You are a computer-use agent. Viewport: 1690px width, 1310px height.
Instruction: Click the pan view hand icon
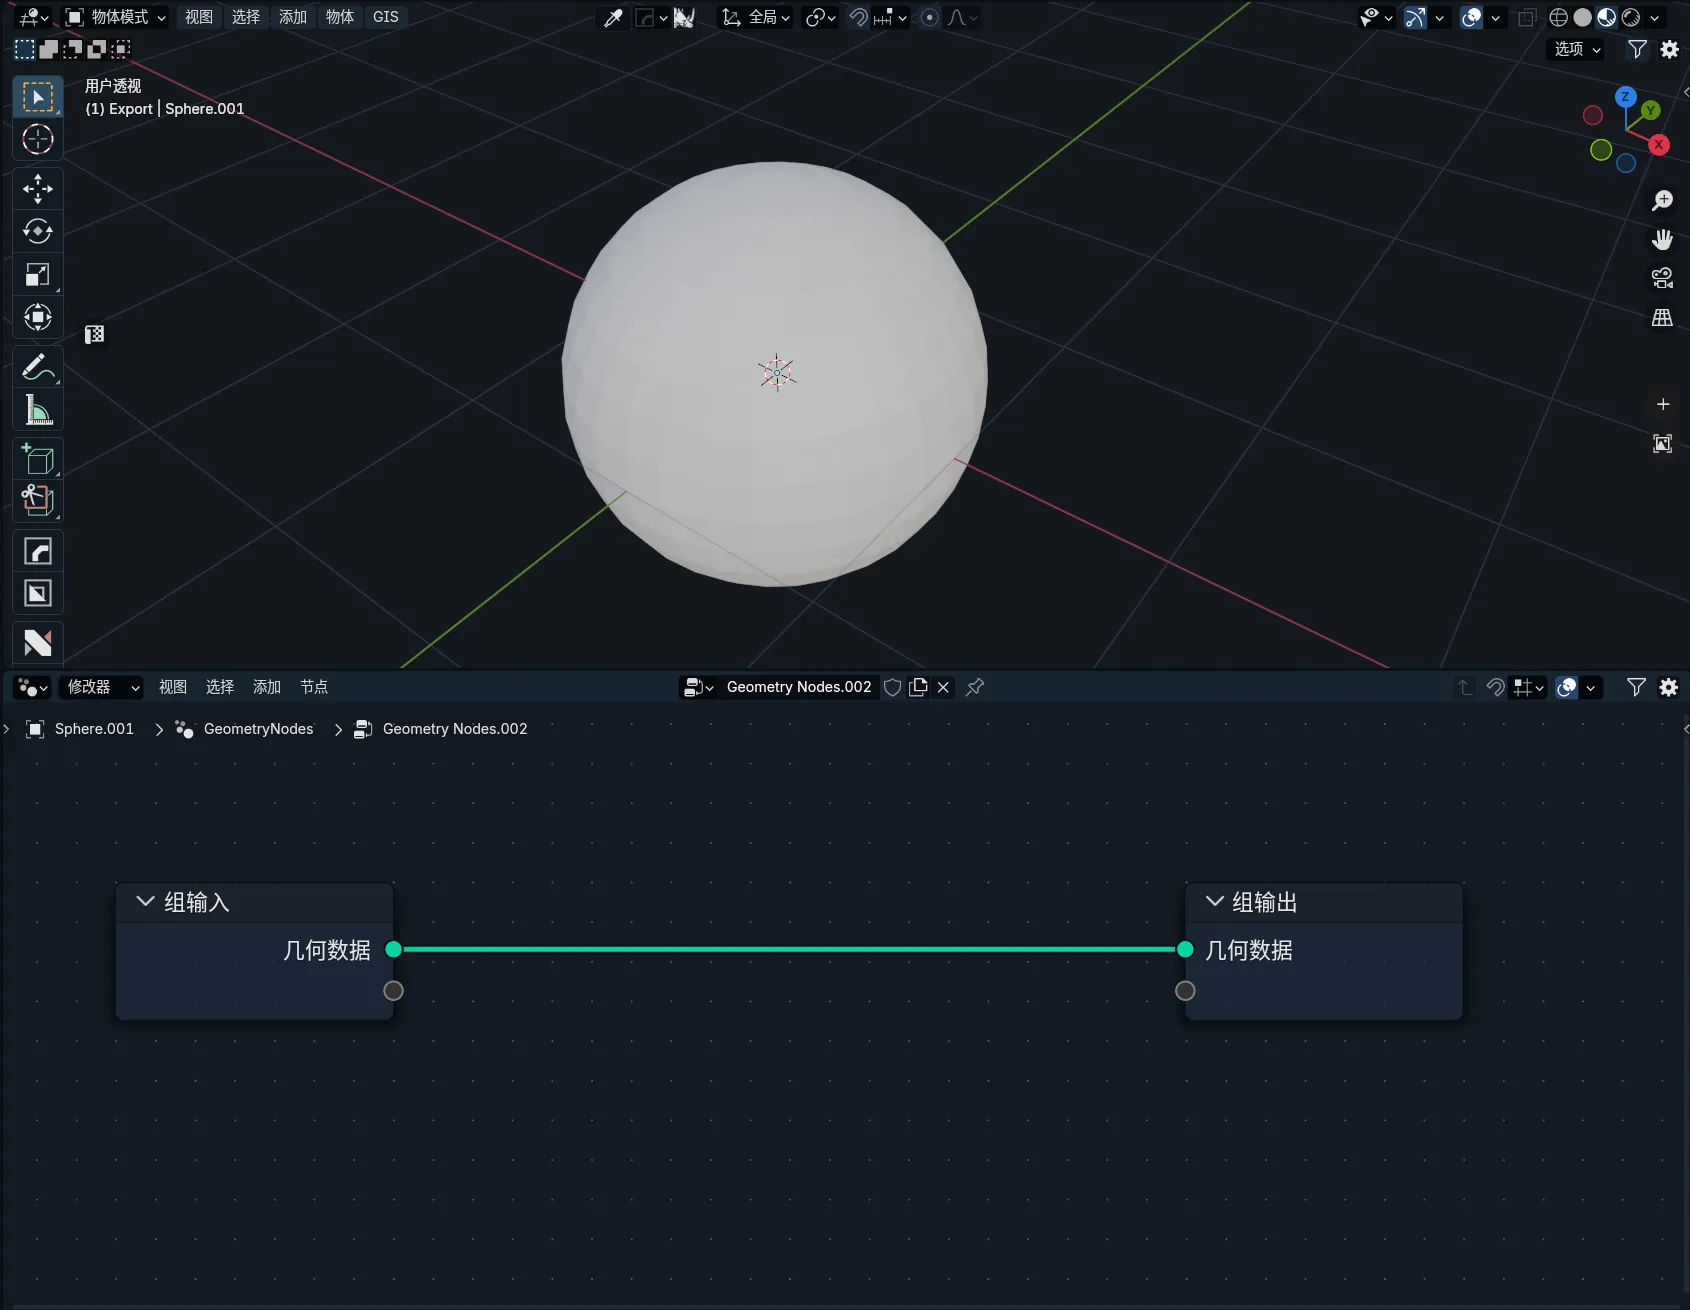(x=1662, y=240)
